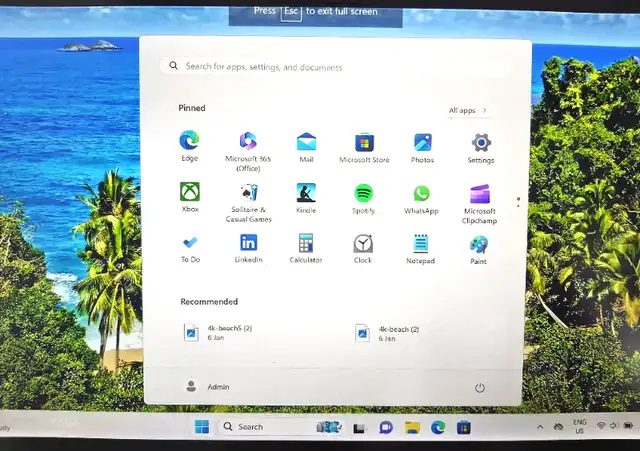Go to next pinned apps page dots
Viewport: 640px width, 451px height.
tap(518, 202)
